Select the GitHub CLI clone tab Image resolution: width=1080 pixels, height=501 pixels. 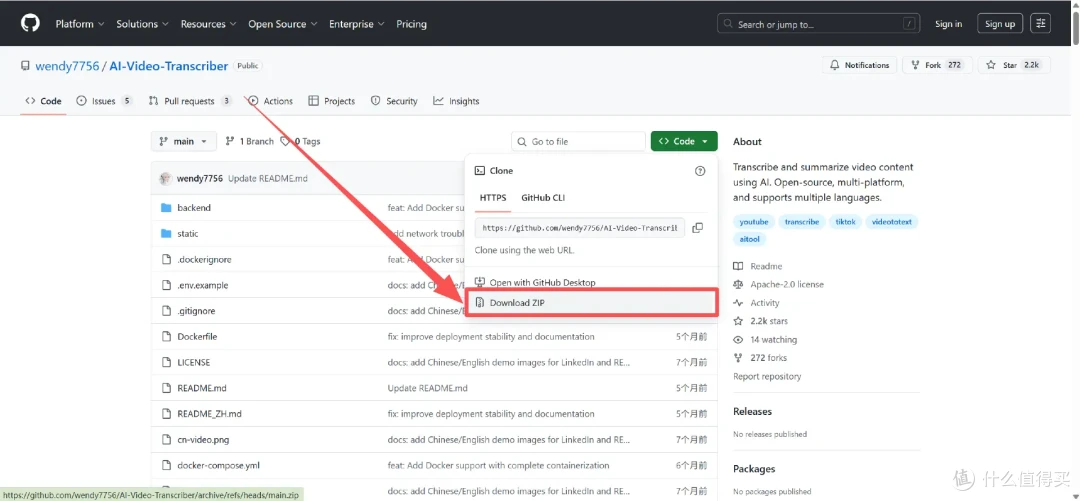(543, 198)
